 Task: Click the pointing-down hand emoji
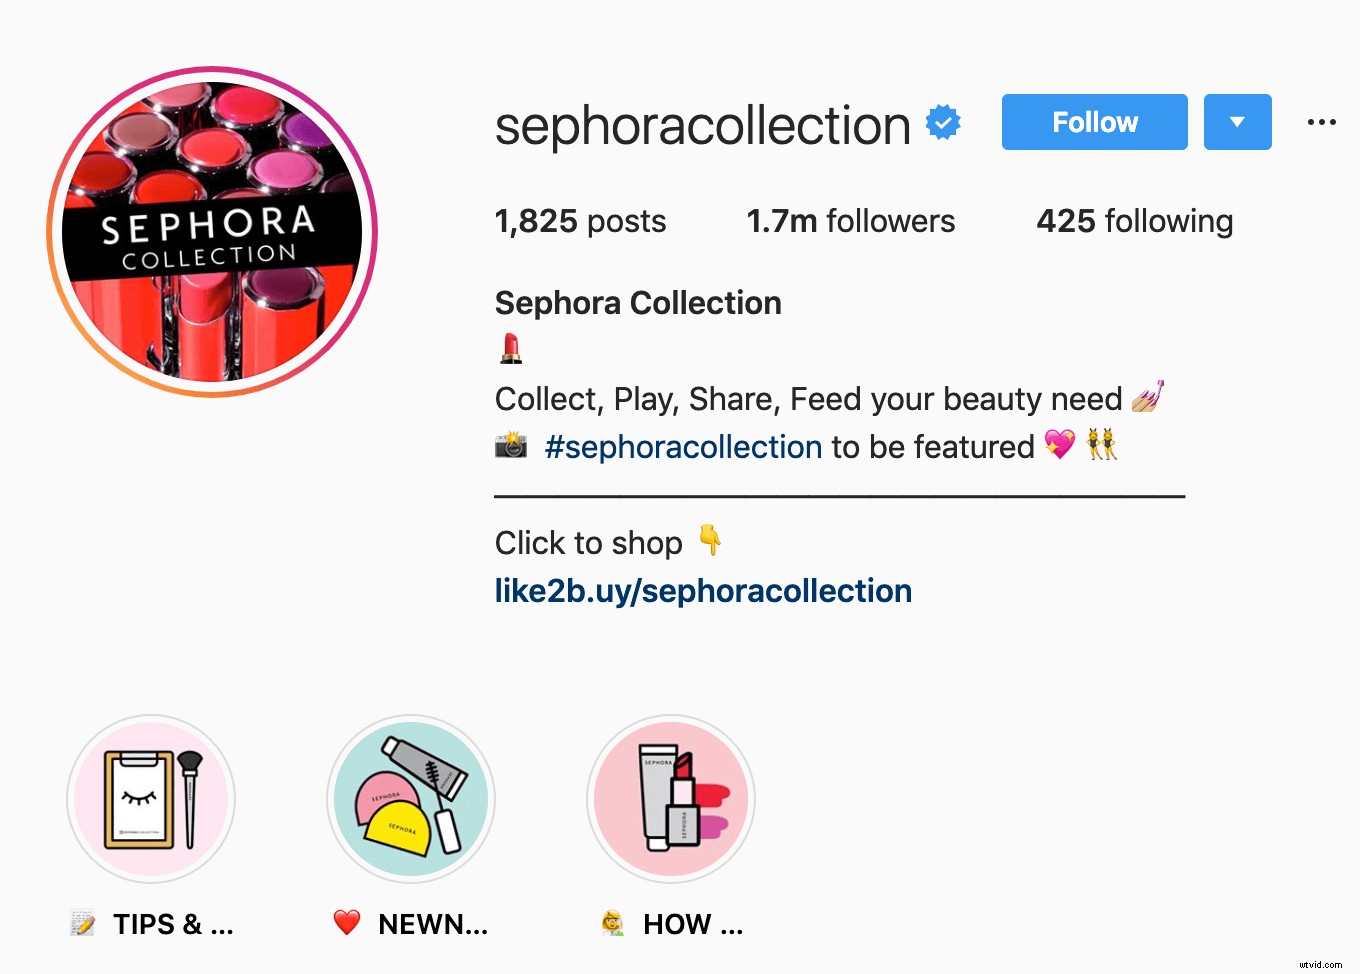[x=710, y=540]
